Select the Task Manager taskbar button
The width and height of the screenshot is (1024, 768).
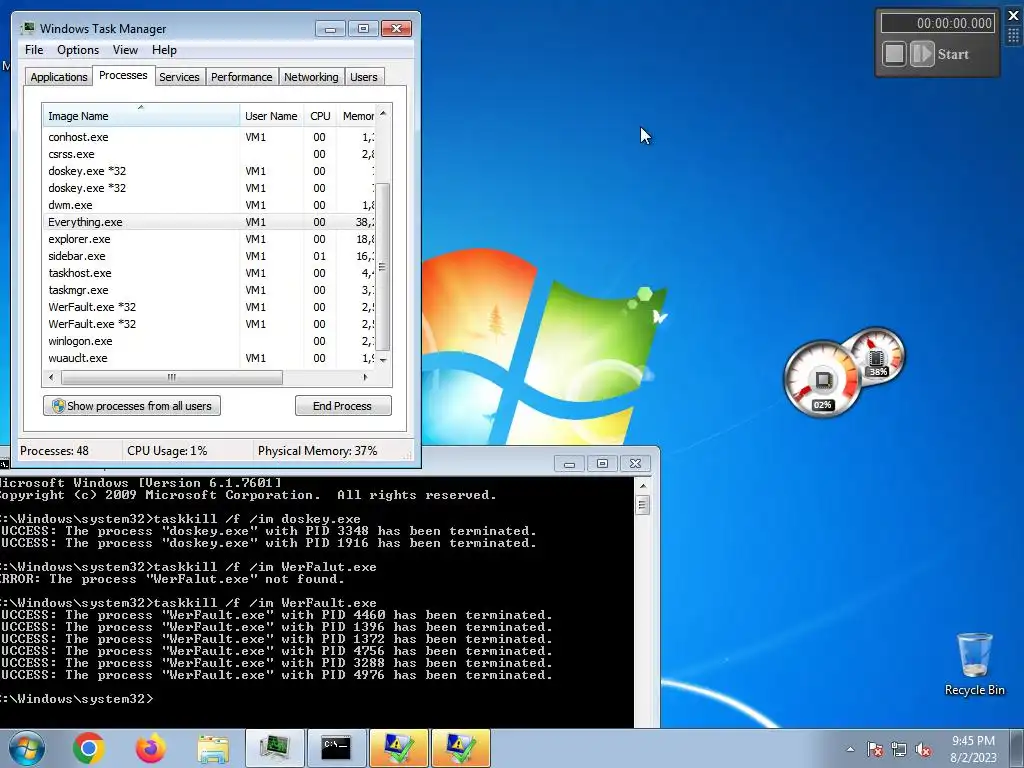click(275, 748)
